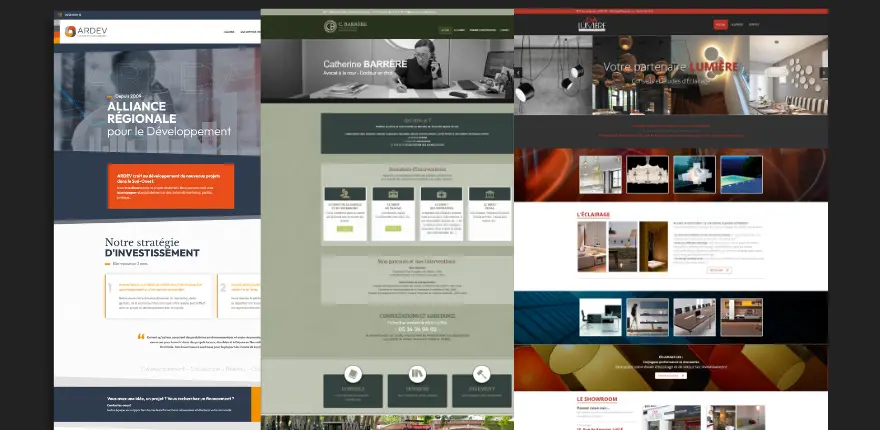The image size is (880, 430).
Task: Open the white geometric lamp thumbnail
Action: [x=694, y=175]
